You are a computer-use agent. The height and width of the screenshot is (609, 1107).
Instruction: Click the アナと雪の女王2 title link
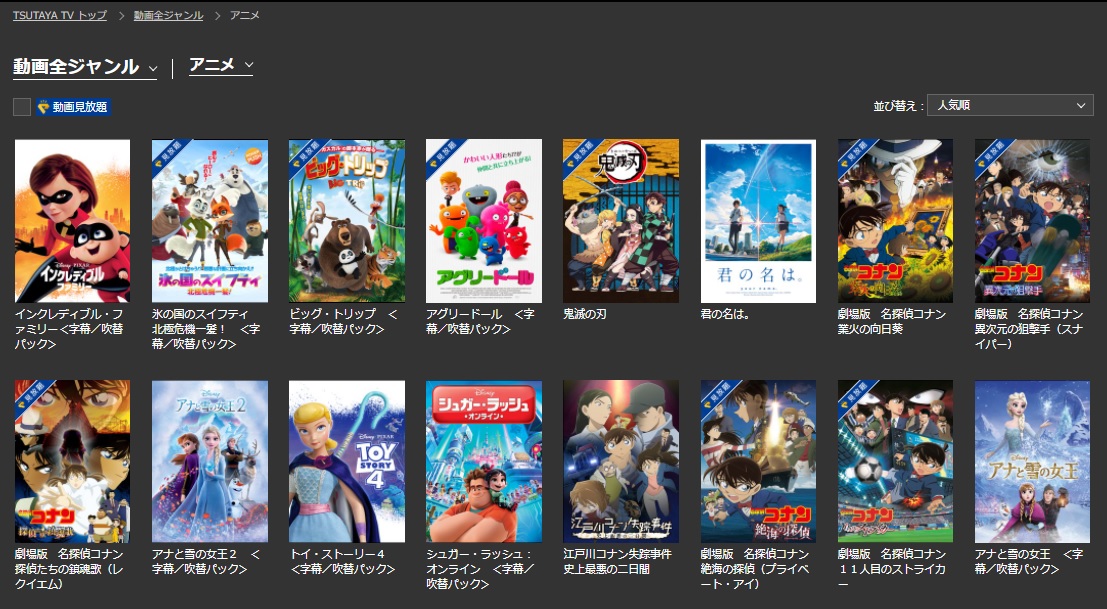206,562
